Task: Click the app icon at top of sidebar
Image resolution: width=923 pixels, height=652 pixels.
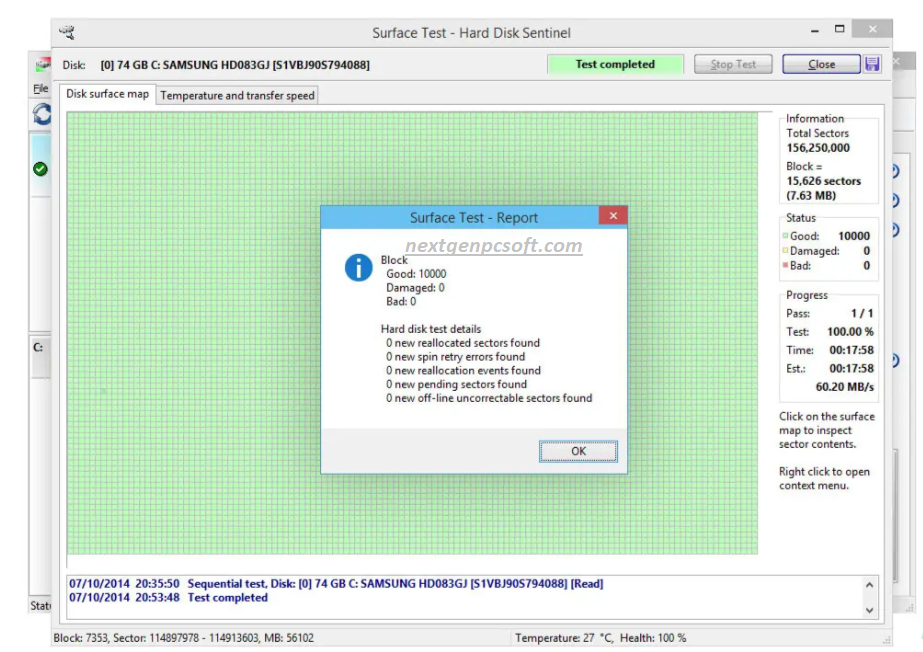Action: tap(42, 62)
